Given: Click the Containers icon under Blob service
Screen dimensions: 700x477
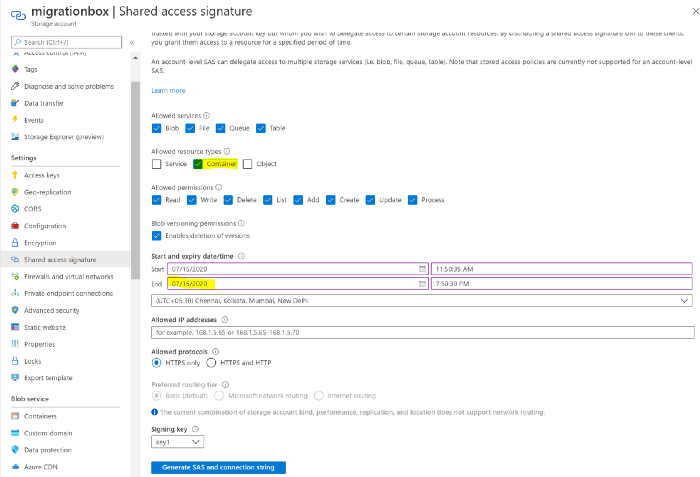Looking at the screenshot, I should 15,416.
